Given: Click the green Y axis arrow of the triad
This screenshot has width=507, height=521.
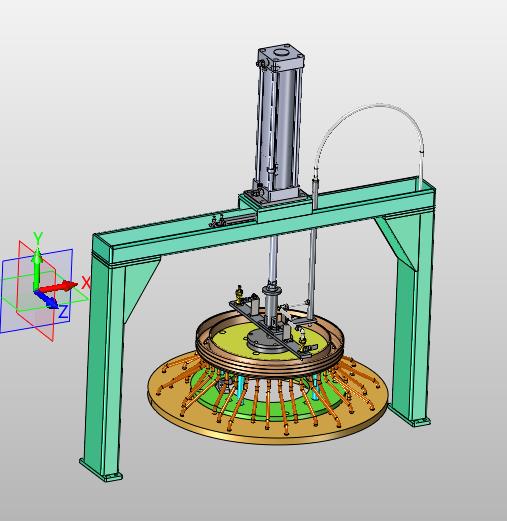Looking at the screenshot, I should (37, 268).
